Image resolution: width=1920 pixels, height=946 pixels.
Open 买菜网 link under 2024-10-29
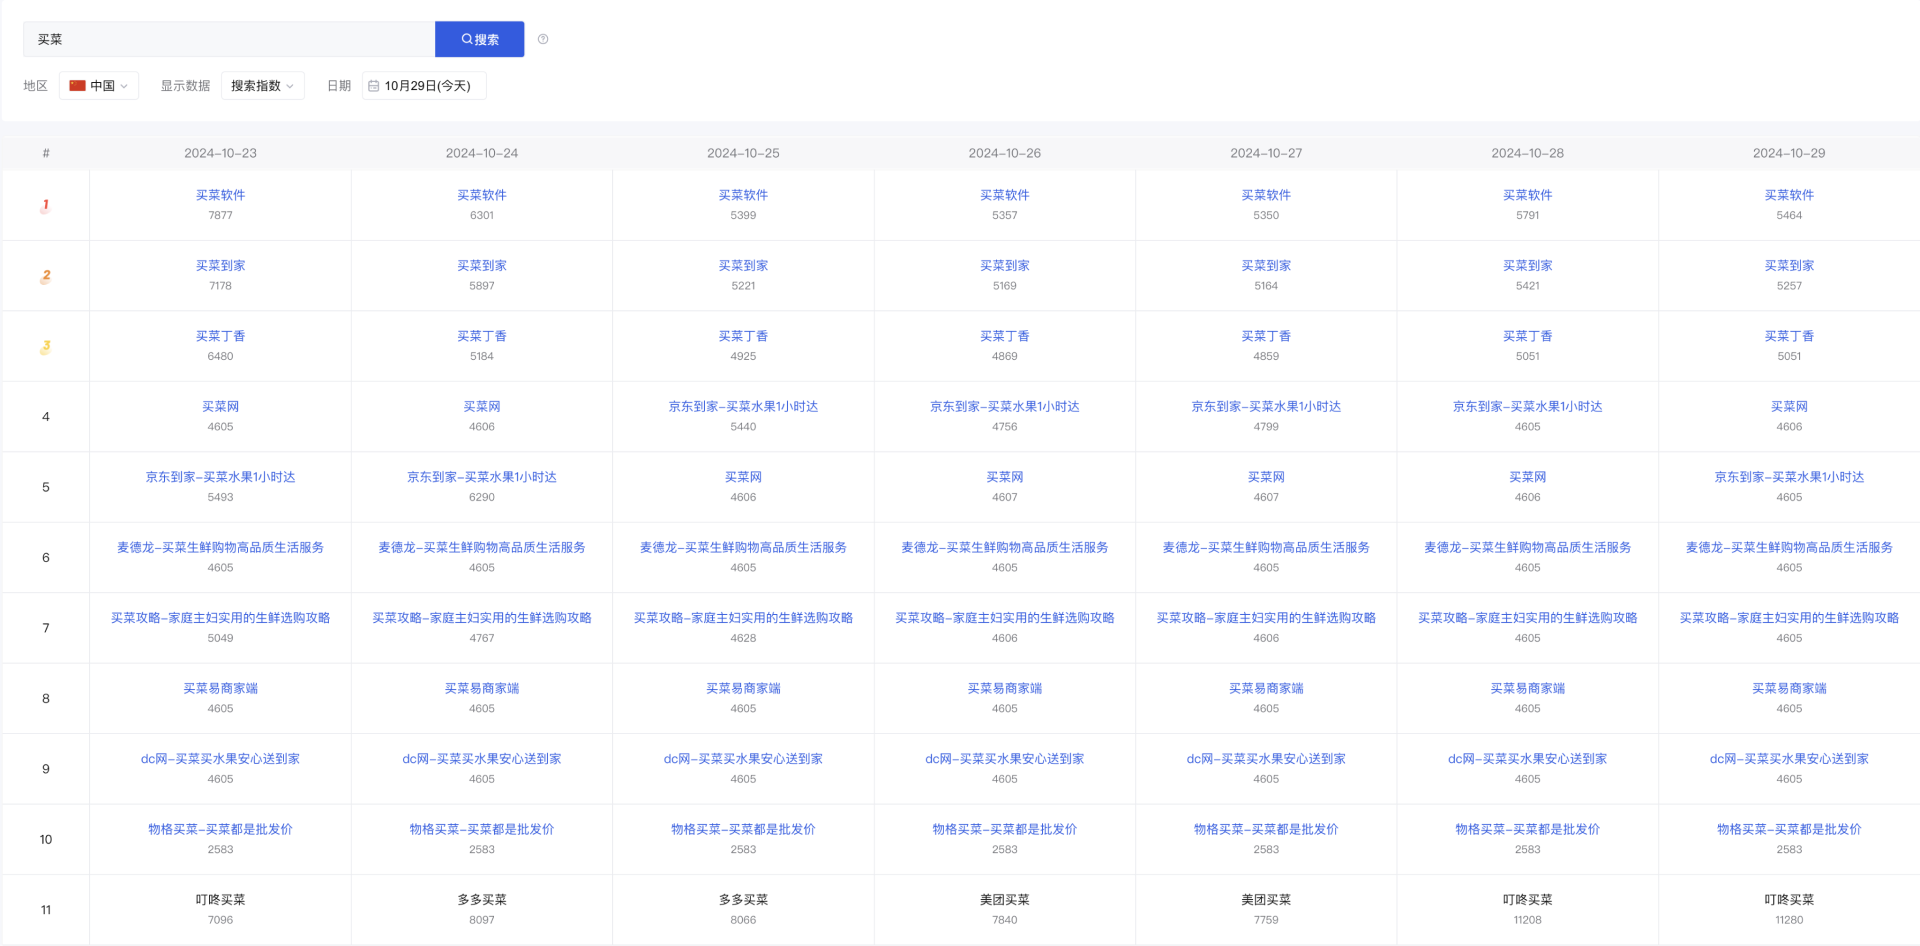[x=1789, y=406]
